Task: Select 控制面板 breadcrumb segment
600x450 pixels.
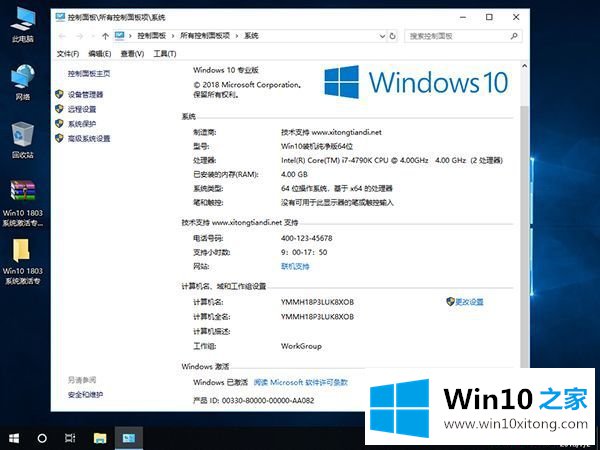Action: 152,36
